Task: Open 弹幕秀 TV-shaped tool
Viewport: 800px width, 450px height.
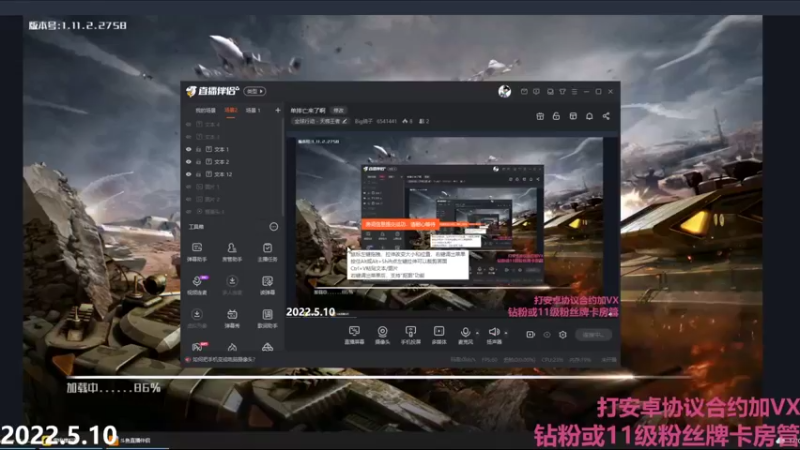Action: (232, 318)
